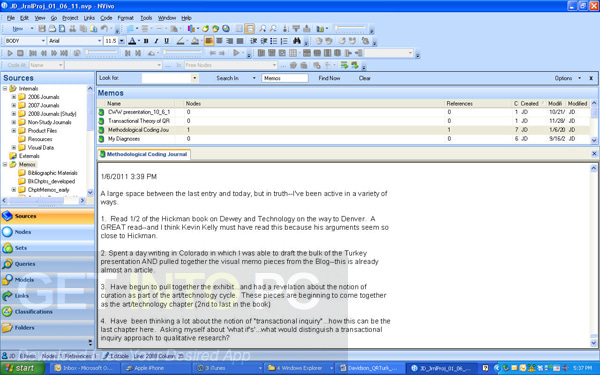
Task: Expand the Visual Data folder
Action: 14,147
